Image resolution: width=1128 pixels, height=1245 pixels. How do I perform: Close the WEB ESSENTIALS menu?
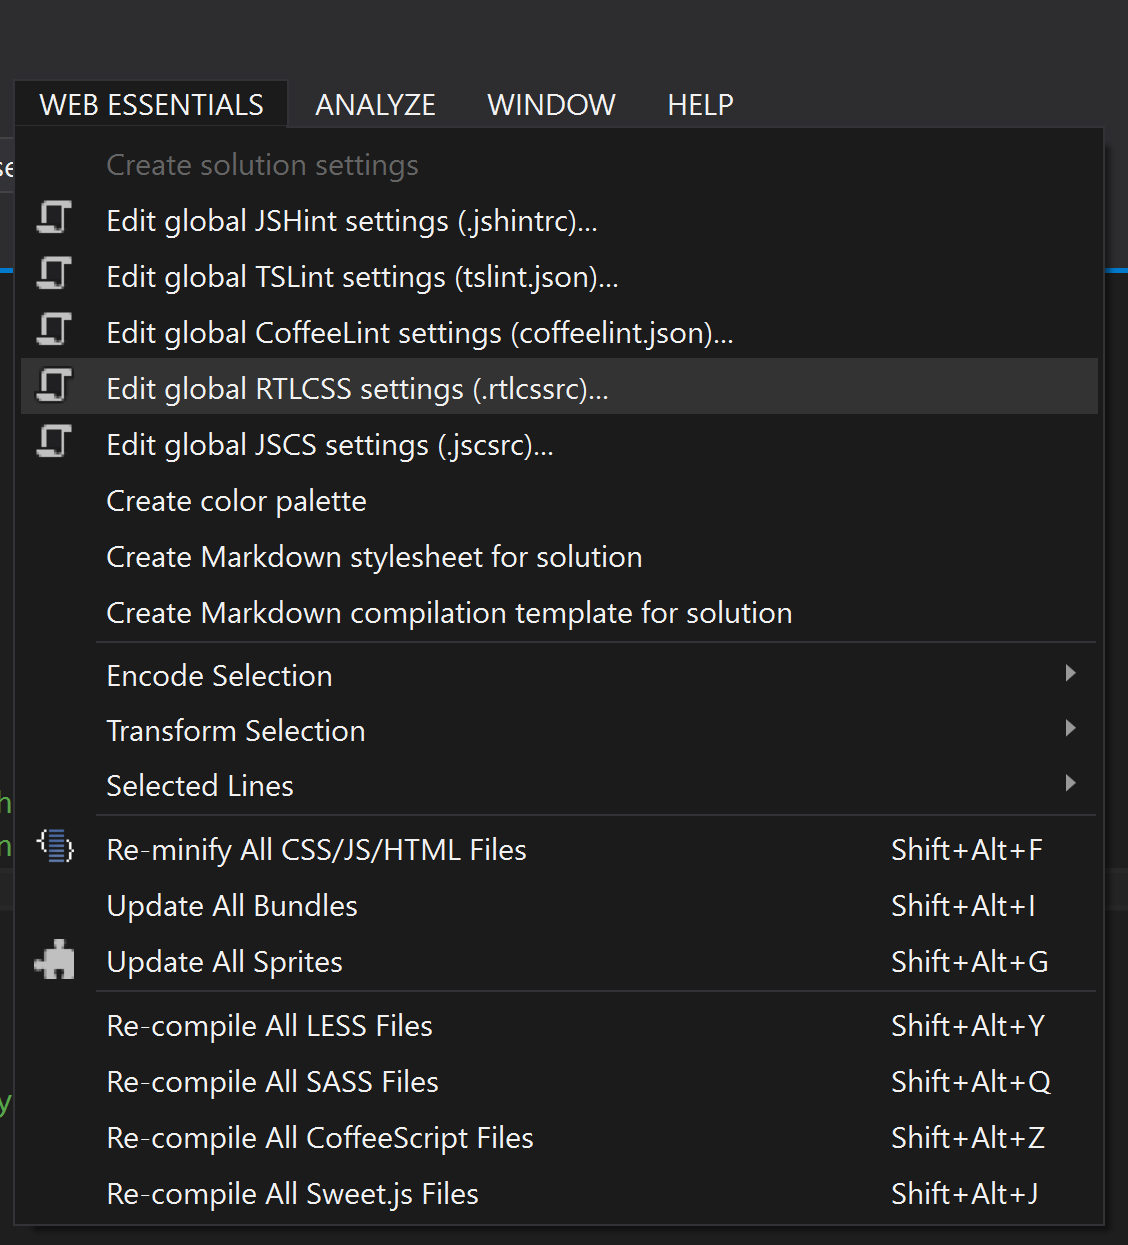[151, 105]
